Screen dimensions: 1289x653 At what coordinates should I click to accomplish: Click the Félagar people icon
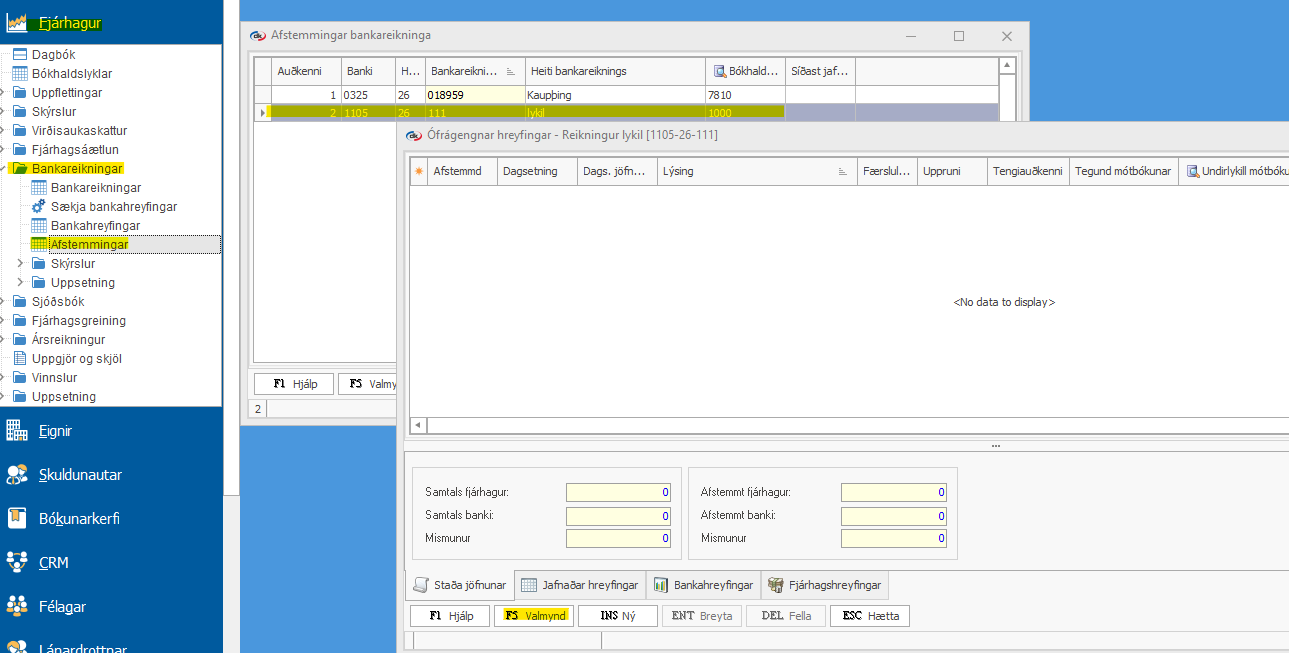17,607
